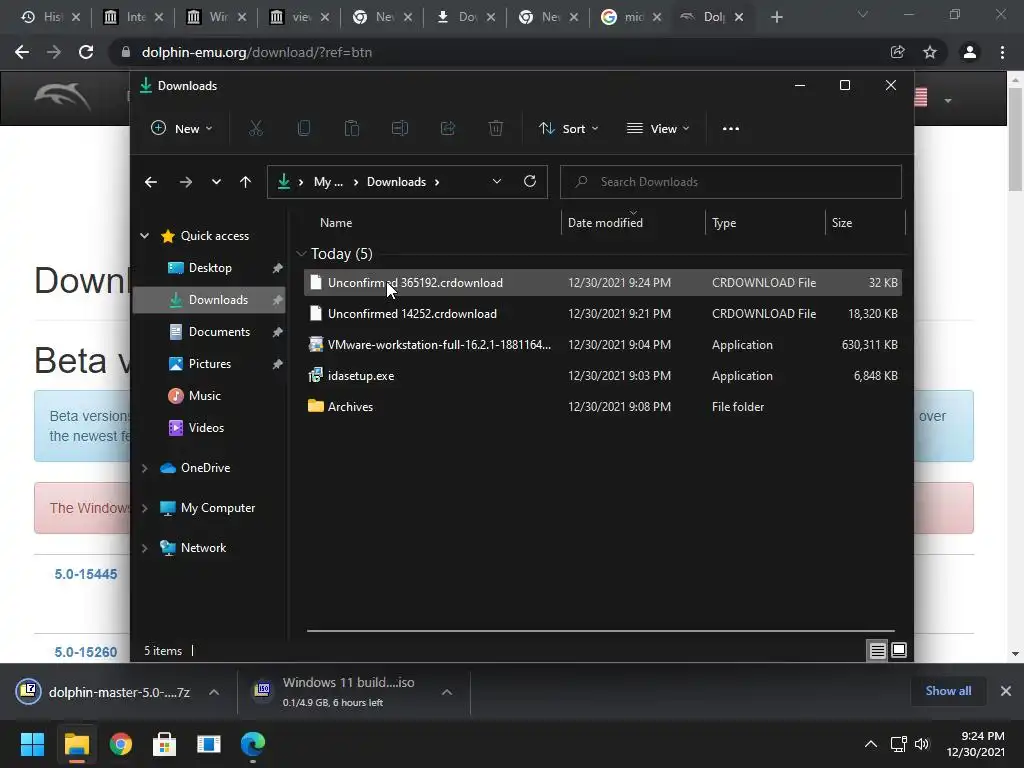Open Windows 11 iso download options arrow
The width and height of the screenshot is (1024, 768).
(x=447, y=692)
